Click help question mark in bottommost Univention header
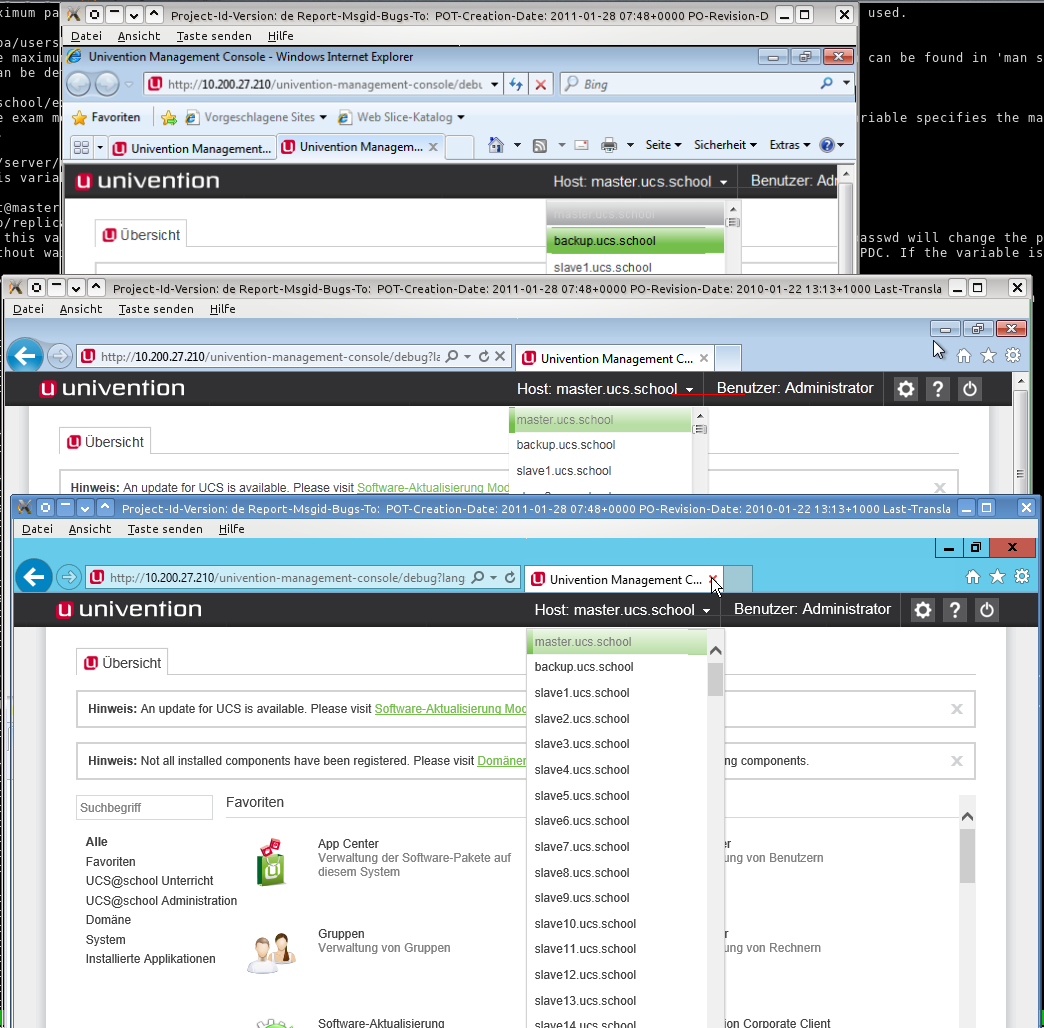Screen dimensions: 1044x1028 (955, 610)
